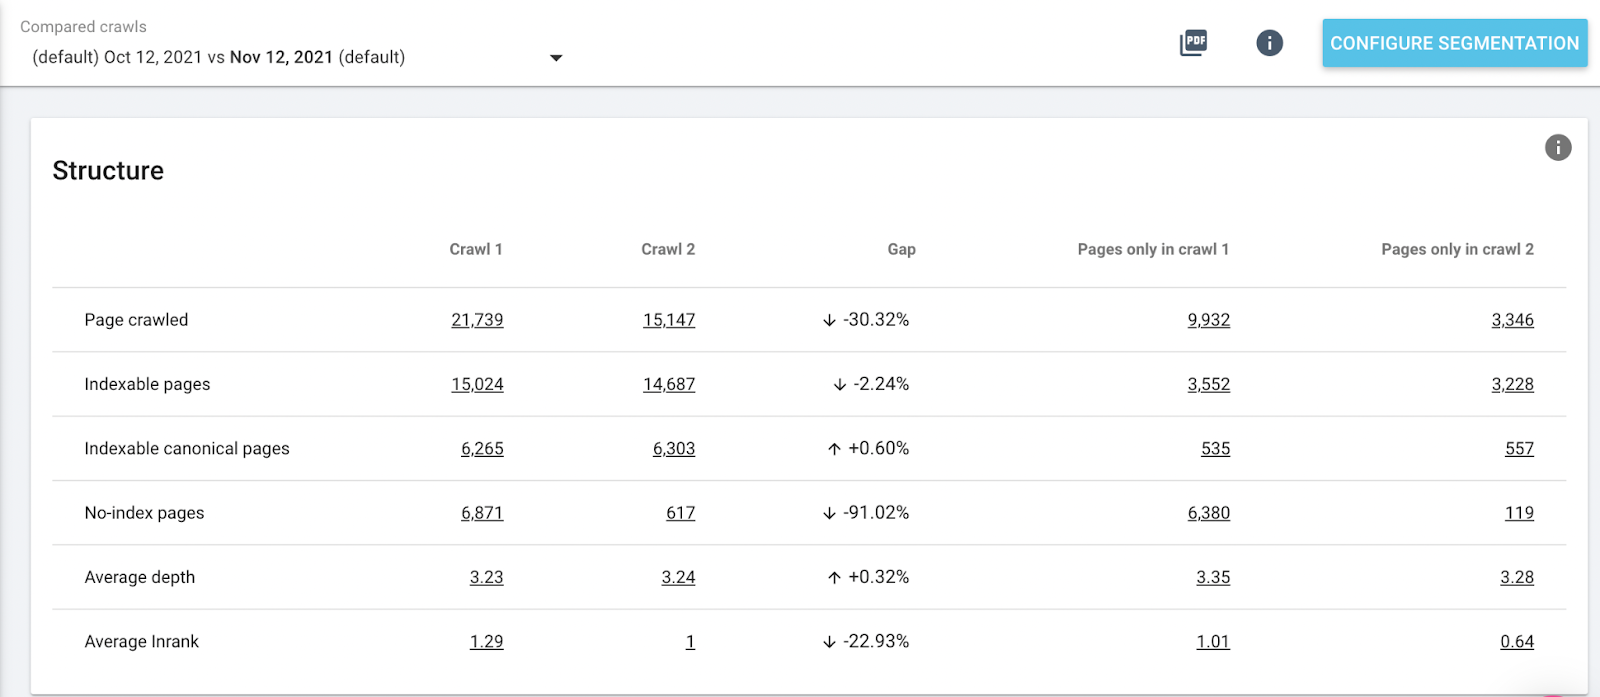The height and width of the screenshot is (697, 1600).
Task: Open no-index only in crawl 2 value 119
Action: click(1520, 513)
